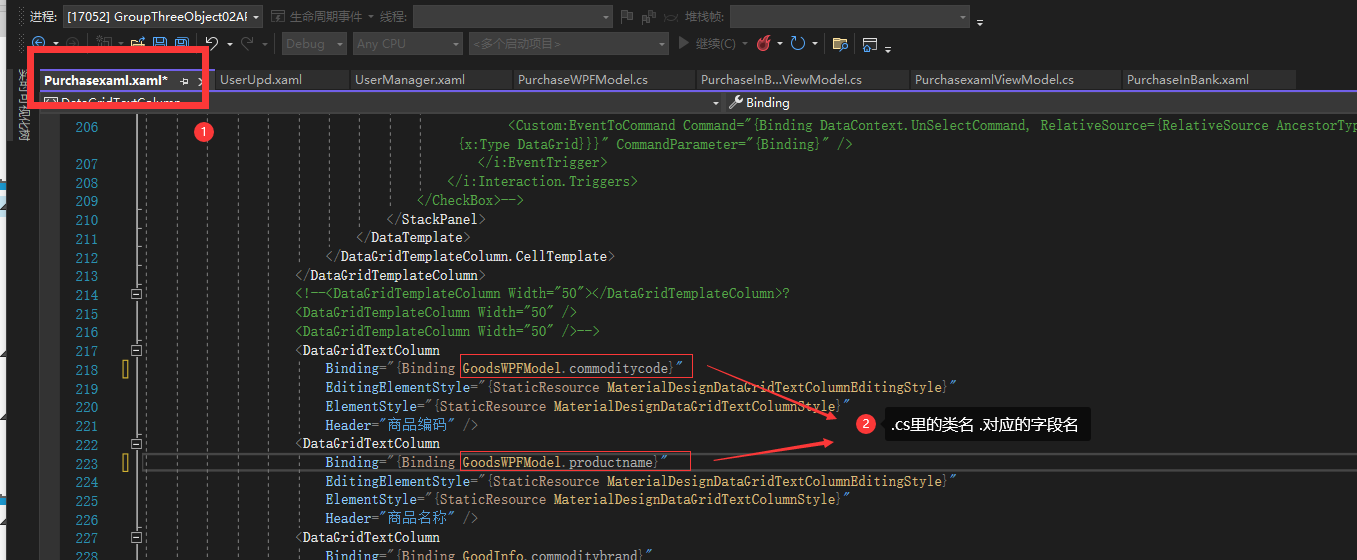
Task: Collapse the DataGridTextColumn block at line 222
Action: [137, 444]
